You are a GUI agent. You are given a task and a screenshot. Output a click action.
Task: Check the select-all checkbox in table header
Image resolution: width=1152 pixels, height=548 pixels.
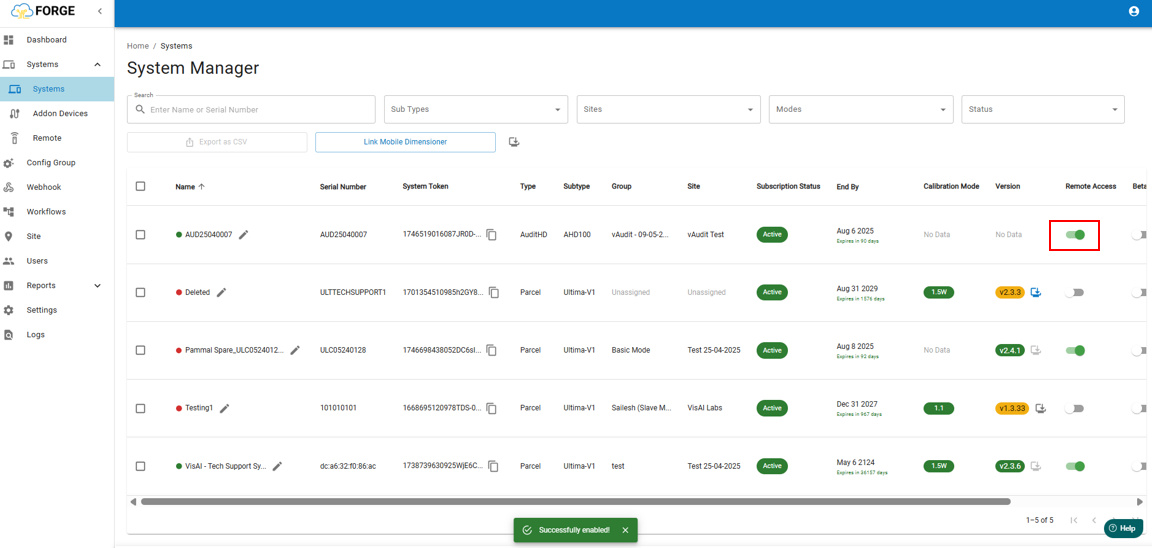pos(140,186)
